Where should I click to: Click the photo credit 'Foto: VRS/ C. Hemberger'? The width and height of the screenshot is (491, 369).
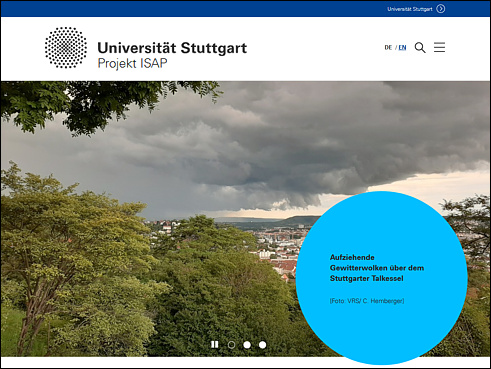367,301
